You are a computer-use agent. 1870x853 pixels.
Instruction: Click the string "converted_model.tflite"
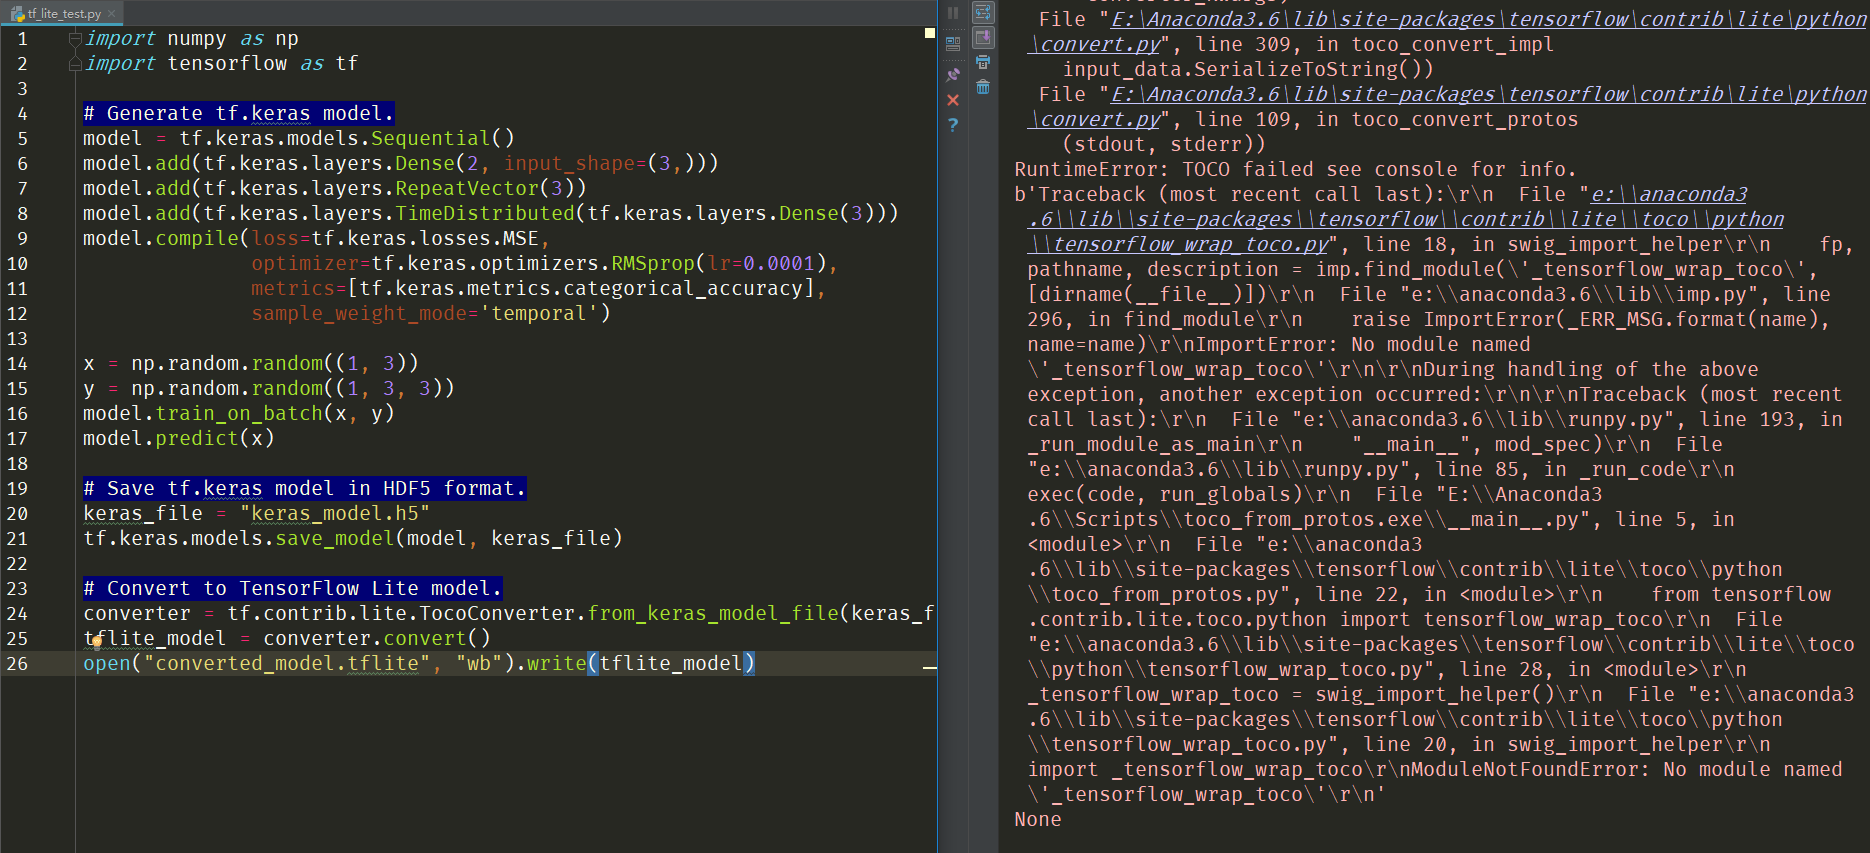[287, 664]
